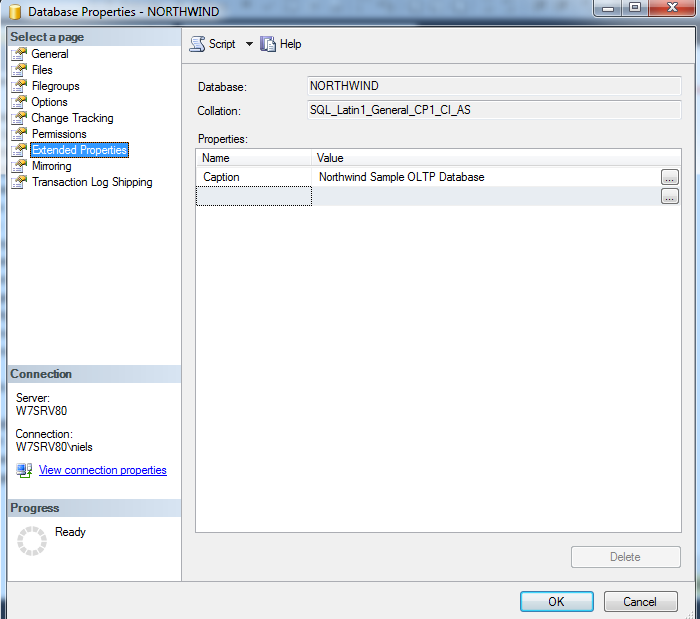Select the Extended Properties page
The height and width of the screenshot is (619, 700).
click(79, 150)
